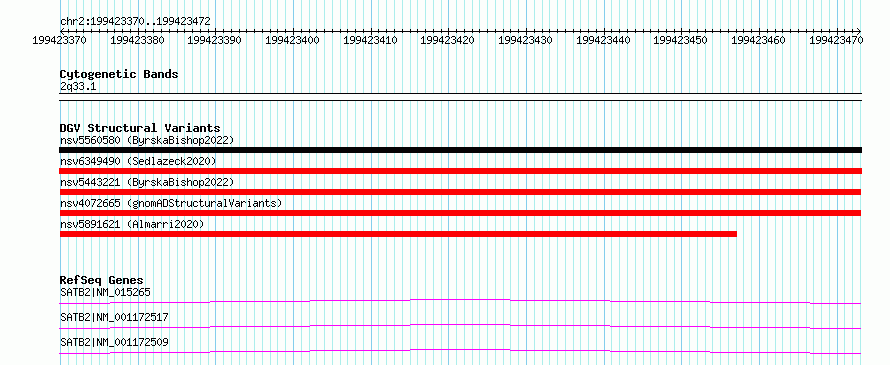Open variant nsv5891621 (Almarri2020) label
The height and width of the screenshot is (365, 890).
click(132, 224)
